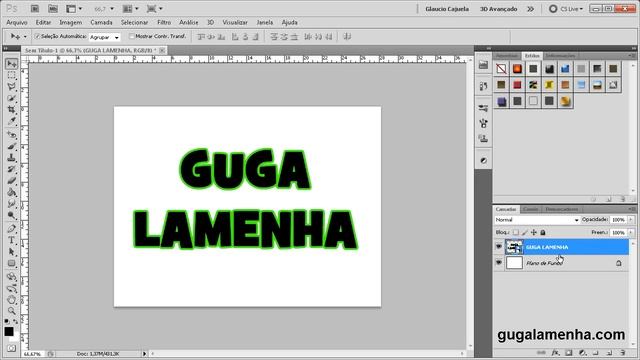
Task: Toggle Seleção Automática checkbox
Action: [x=37, y=36]
